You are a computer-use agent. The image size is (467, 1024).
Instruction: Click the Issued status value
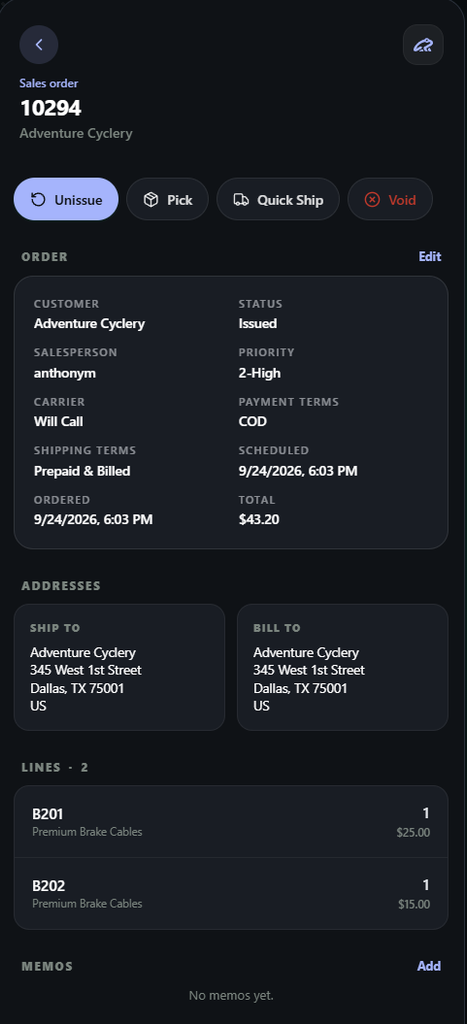coord(257,323)
